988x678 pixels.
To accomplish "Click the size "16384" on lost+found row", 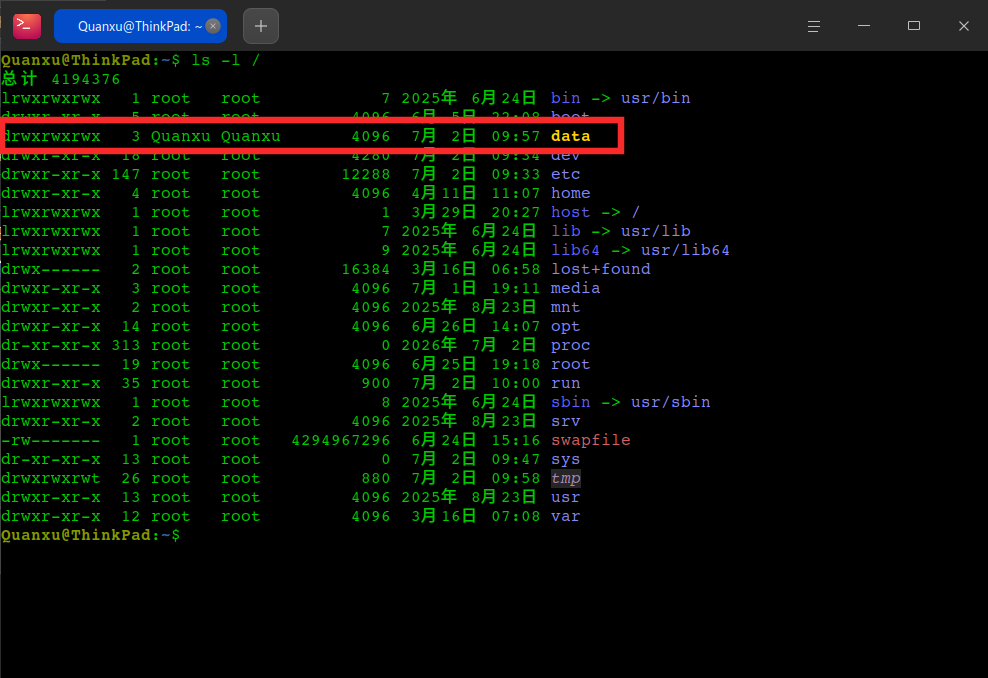I will (366, 269).
